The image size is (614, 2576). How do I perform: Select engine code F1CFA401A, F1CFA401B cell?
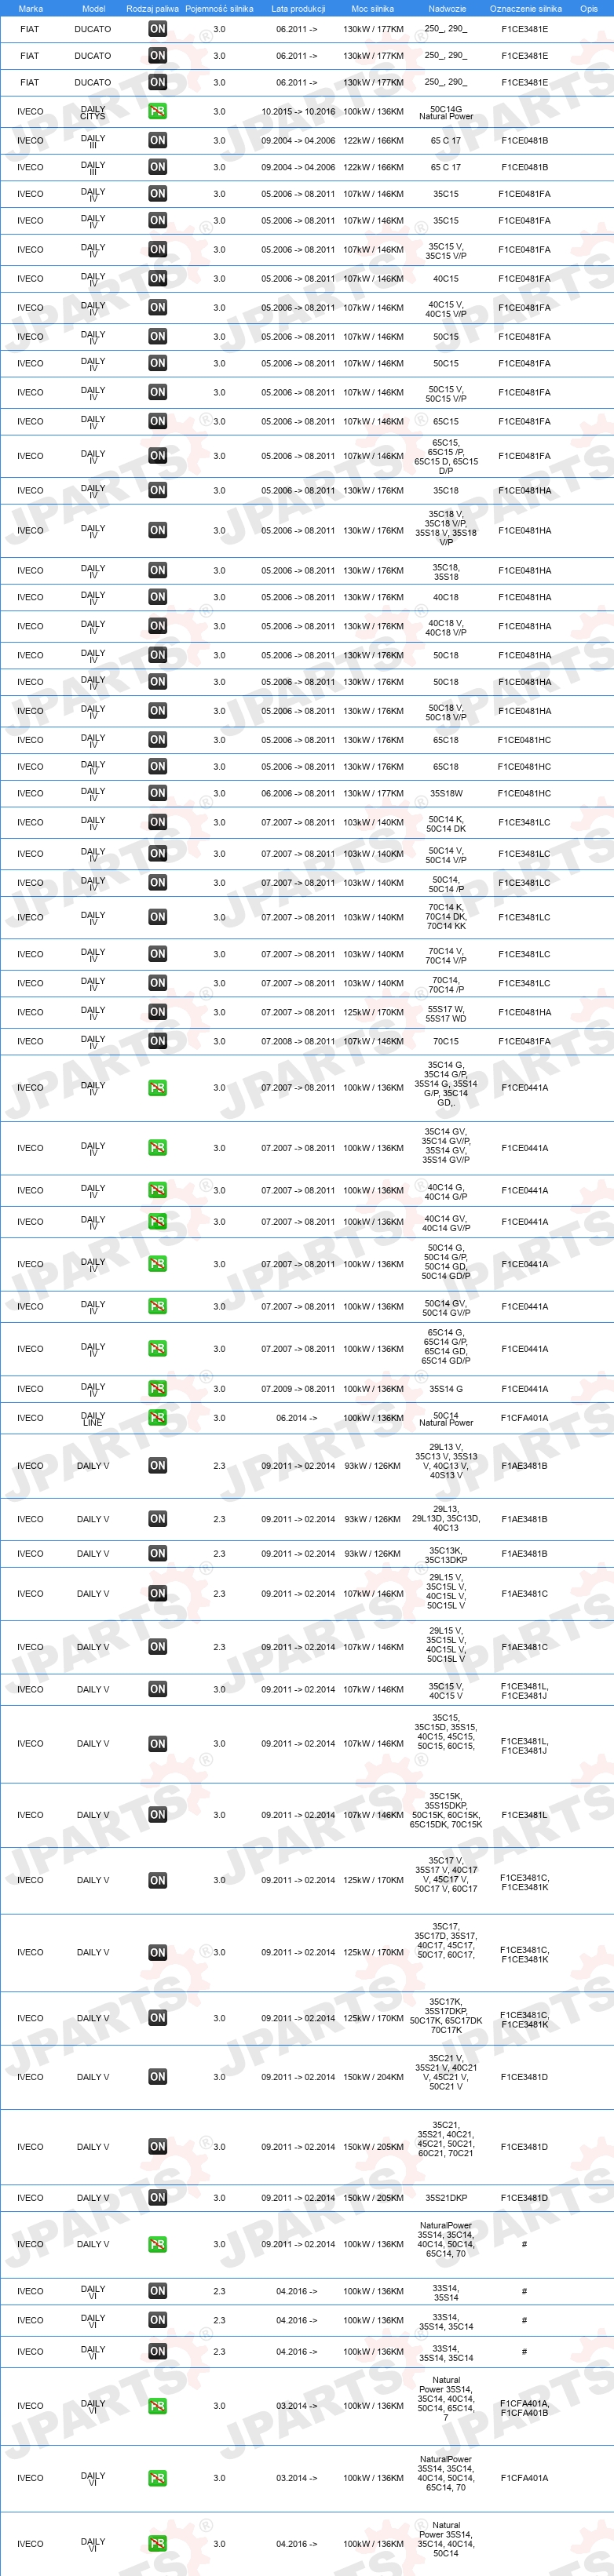point(524,2405)
